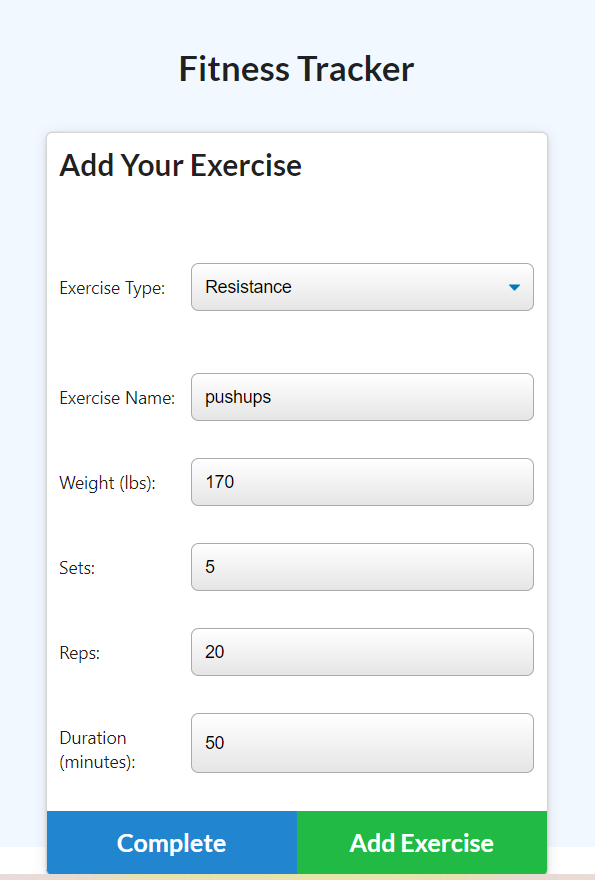Screen dimensions: 595x880
Task: Click the pushups text in Exercise Name
Action: pyautogui.click(x=235, y=397)
